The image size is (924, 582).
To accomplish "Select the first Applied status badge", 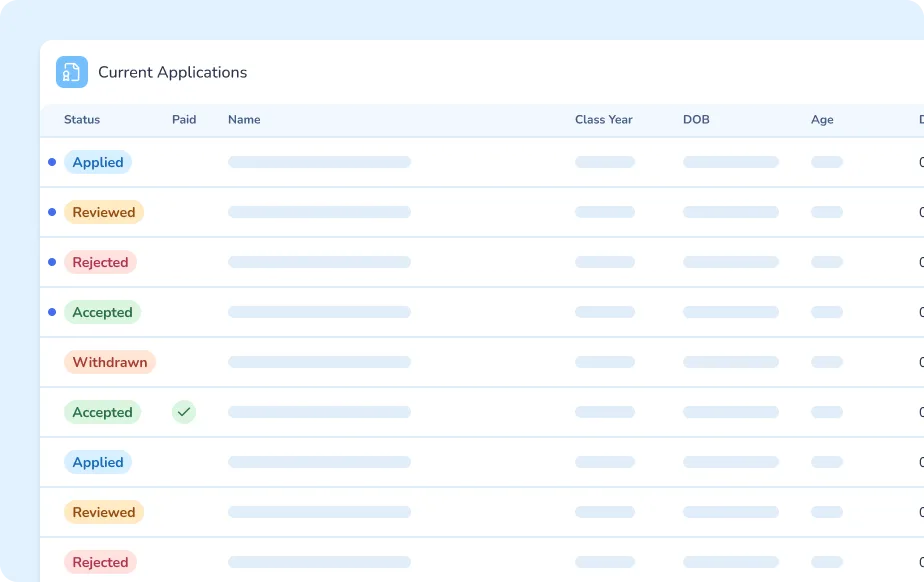I will 98,162.
